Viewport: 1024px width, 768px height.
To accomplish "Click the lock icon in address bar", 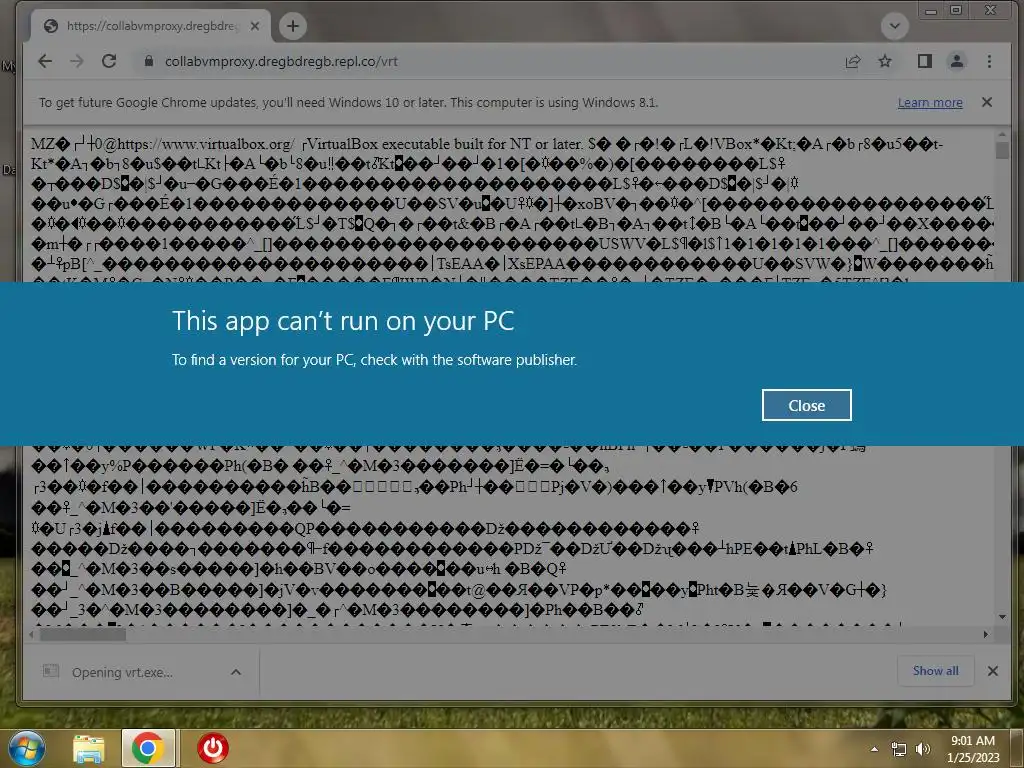I will (x=149, y=61).
